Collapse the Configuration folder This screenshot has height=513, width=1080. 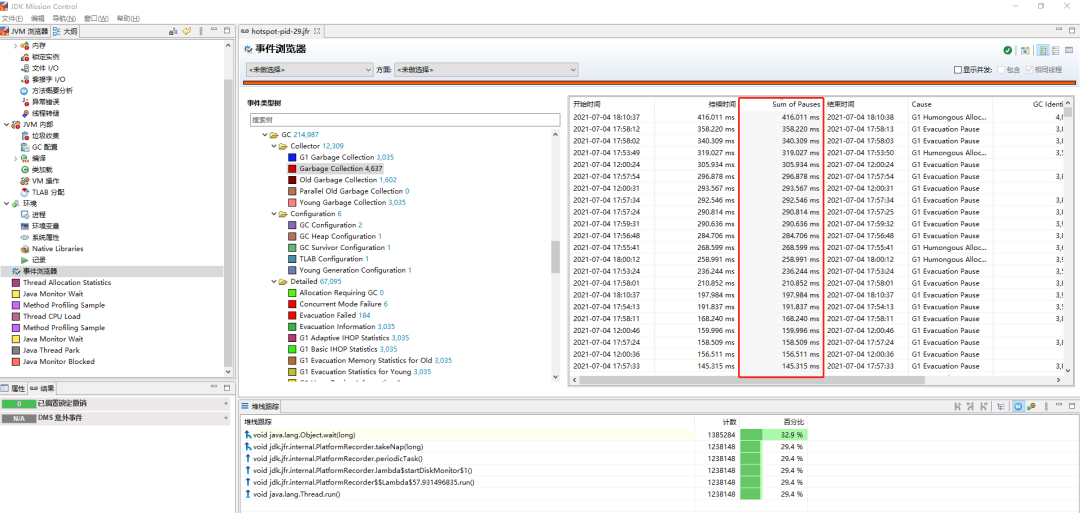tap(273, 213)
